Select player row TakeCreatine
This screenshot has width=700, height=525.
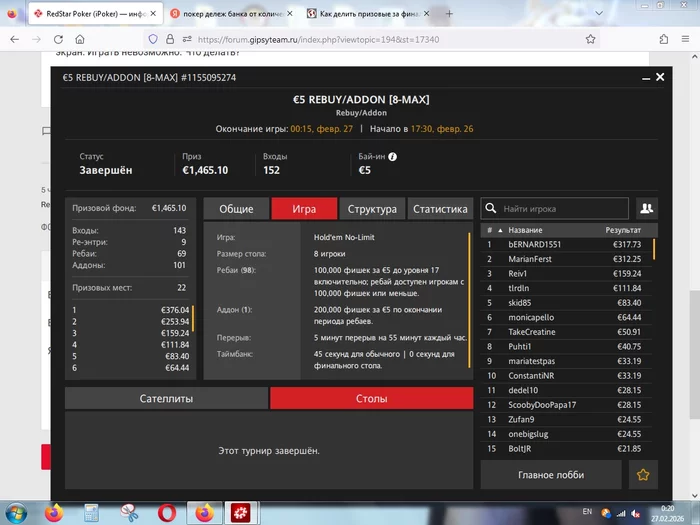(x=566, y=332)
